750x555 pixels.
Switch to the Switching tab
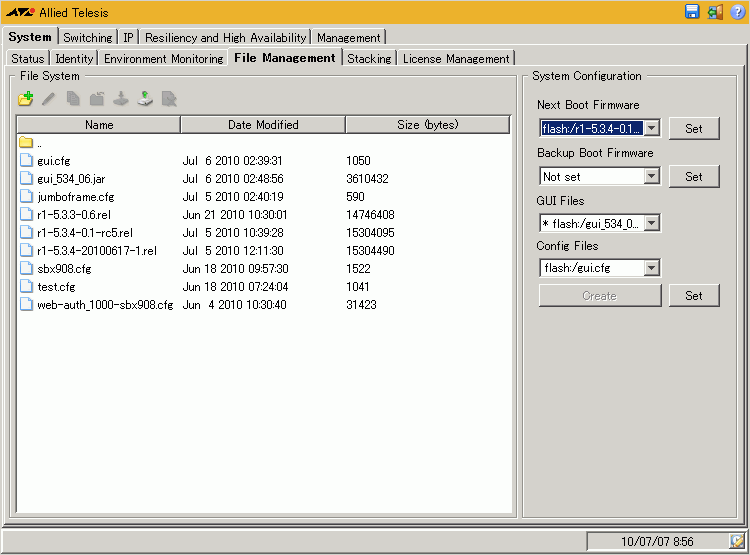pyautogui.click(x=88, y=37)
